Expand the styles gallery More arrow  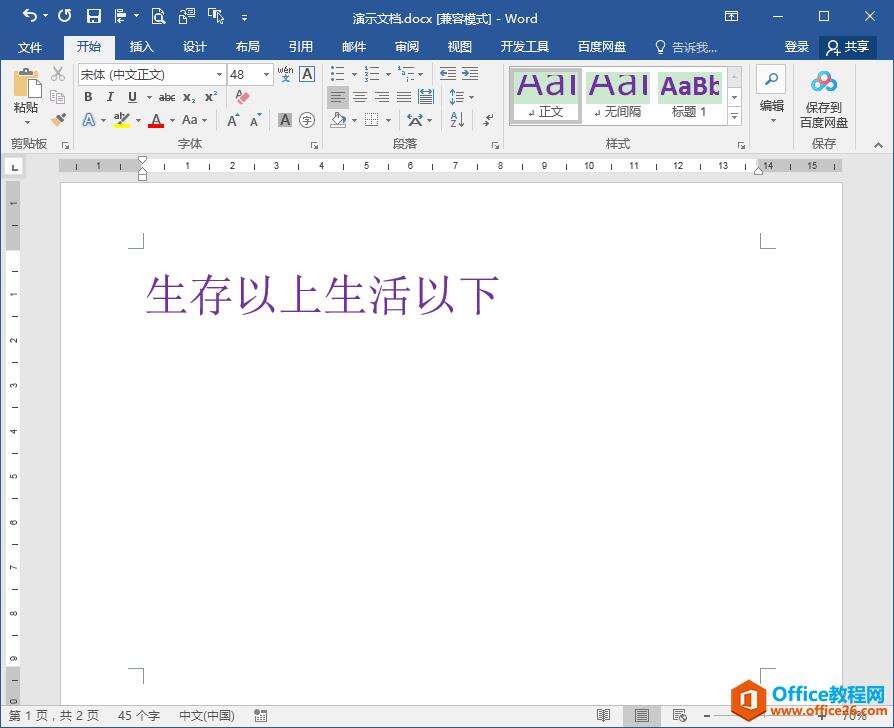coord(734,117)
